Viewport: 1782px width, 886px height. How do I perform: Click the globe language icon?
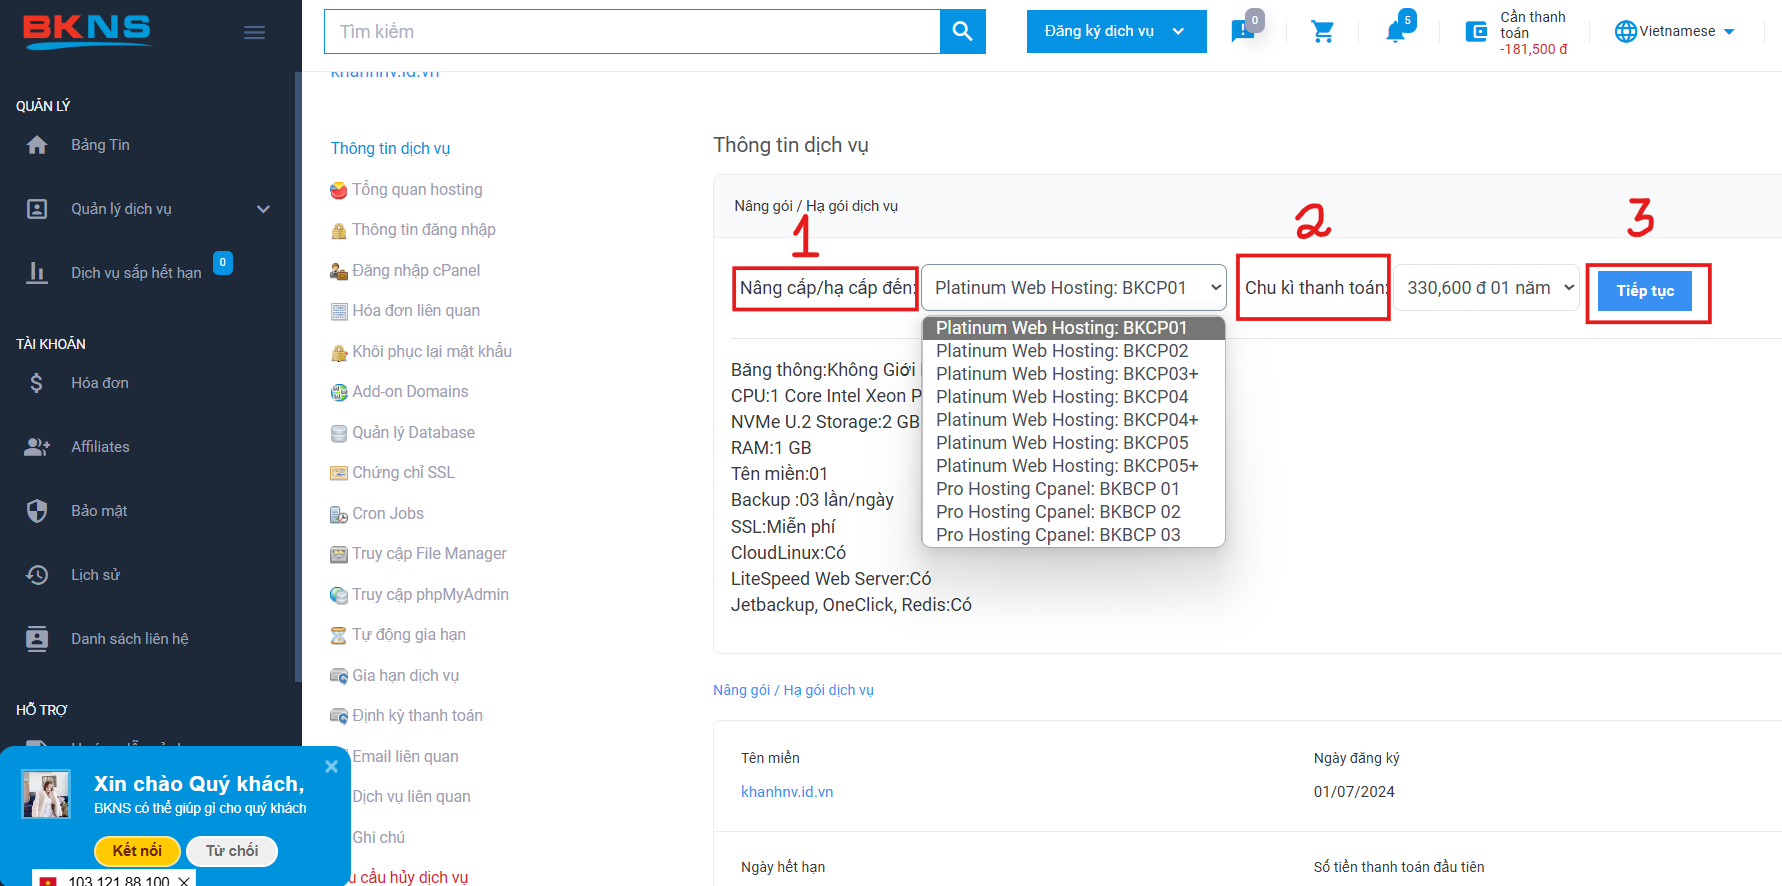(1626, 31)
